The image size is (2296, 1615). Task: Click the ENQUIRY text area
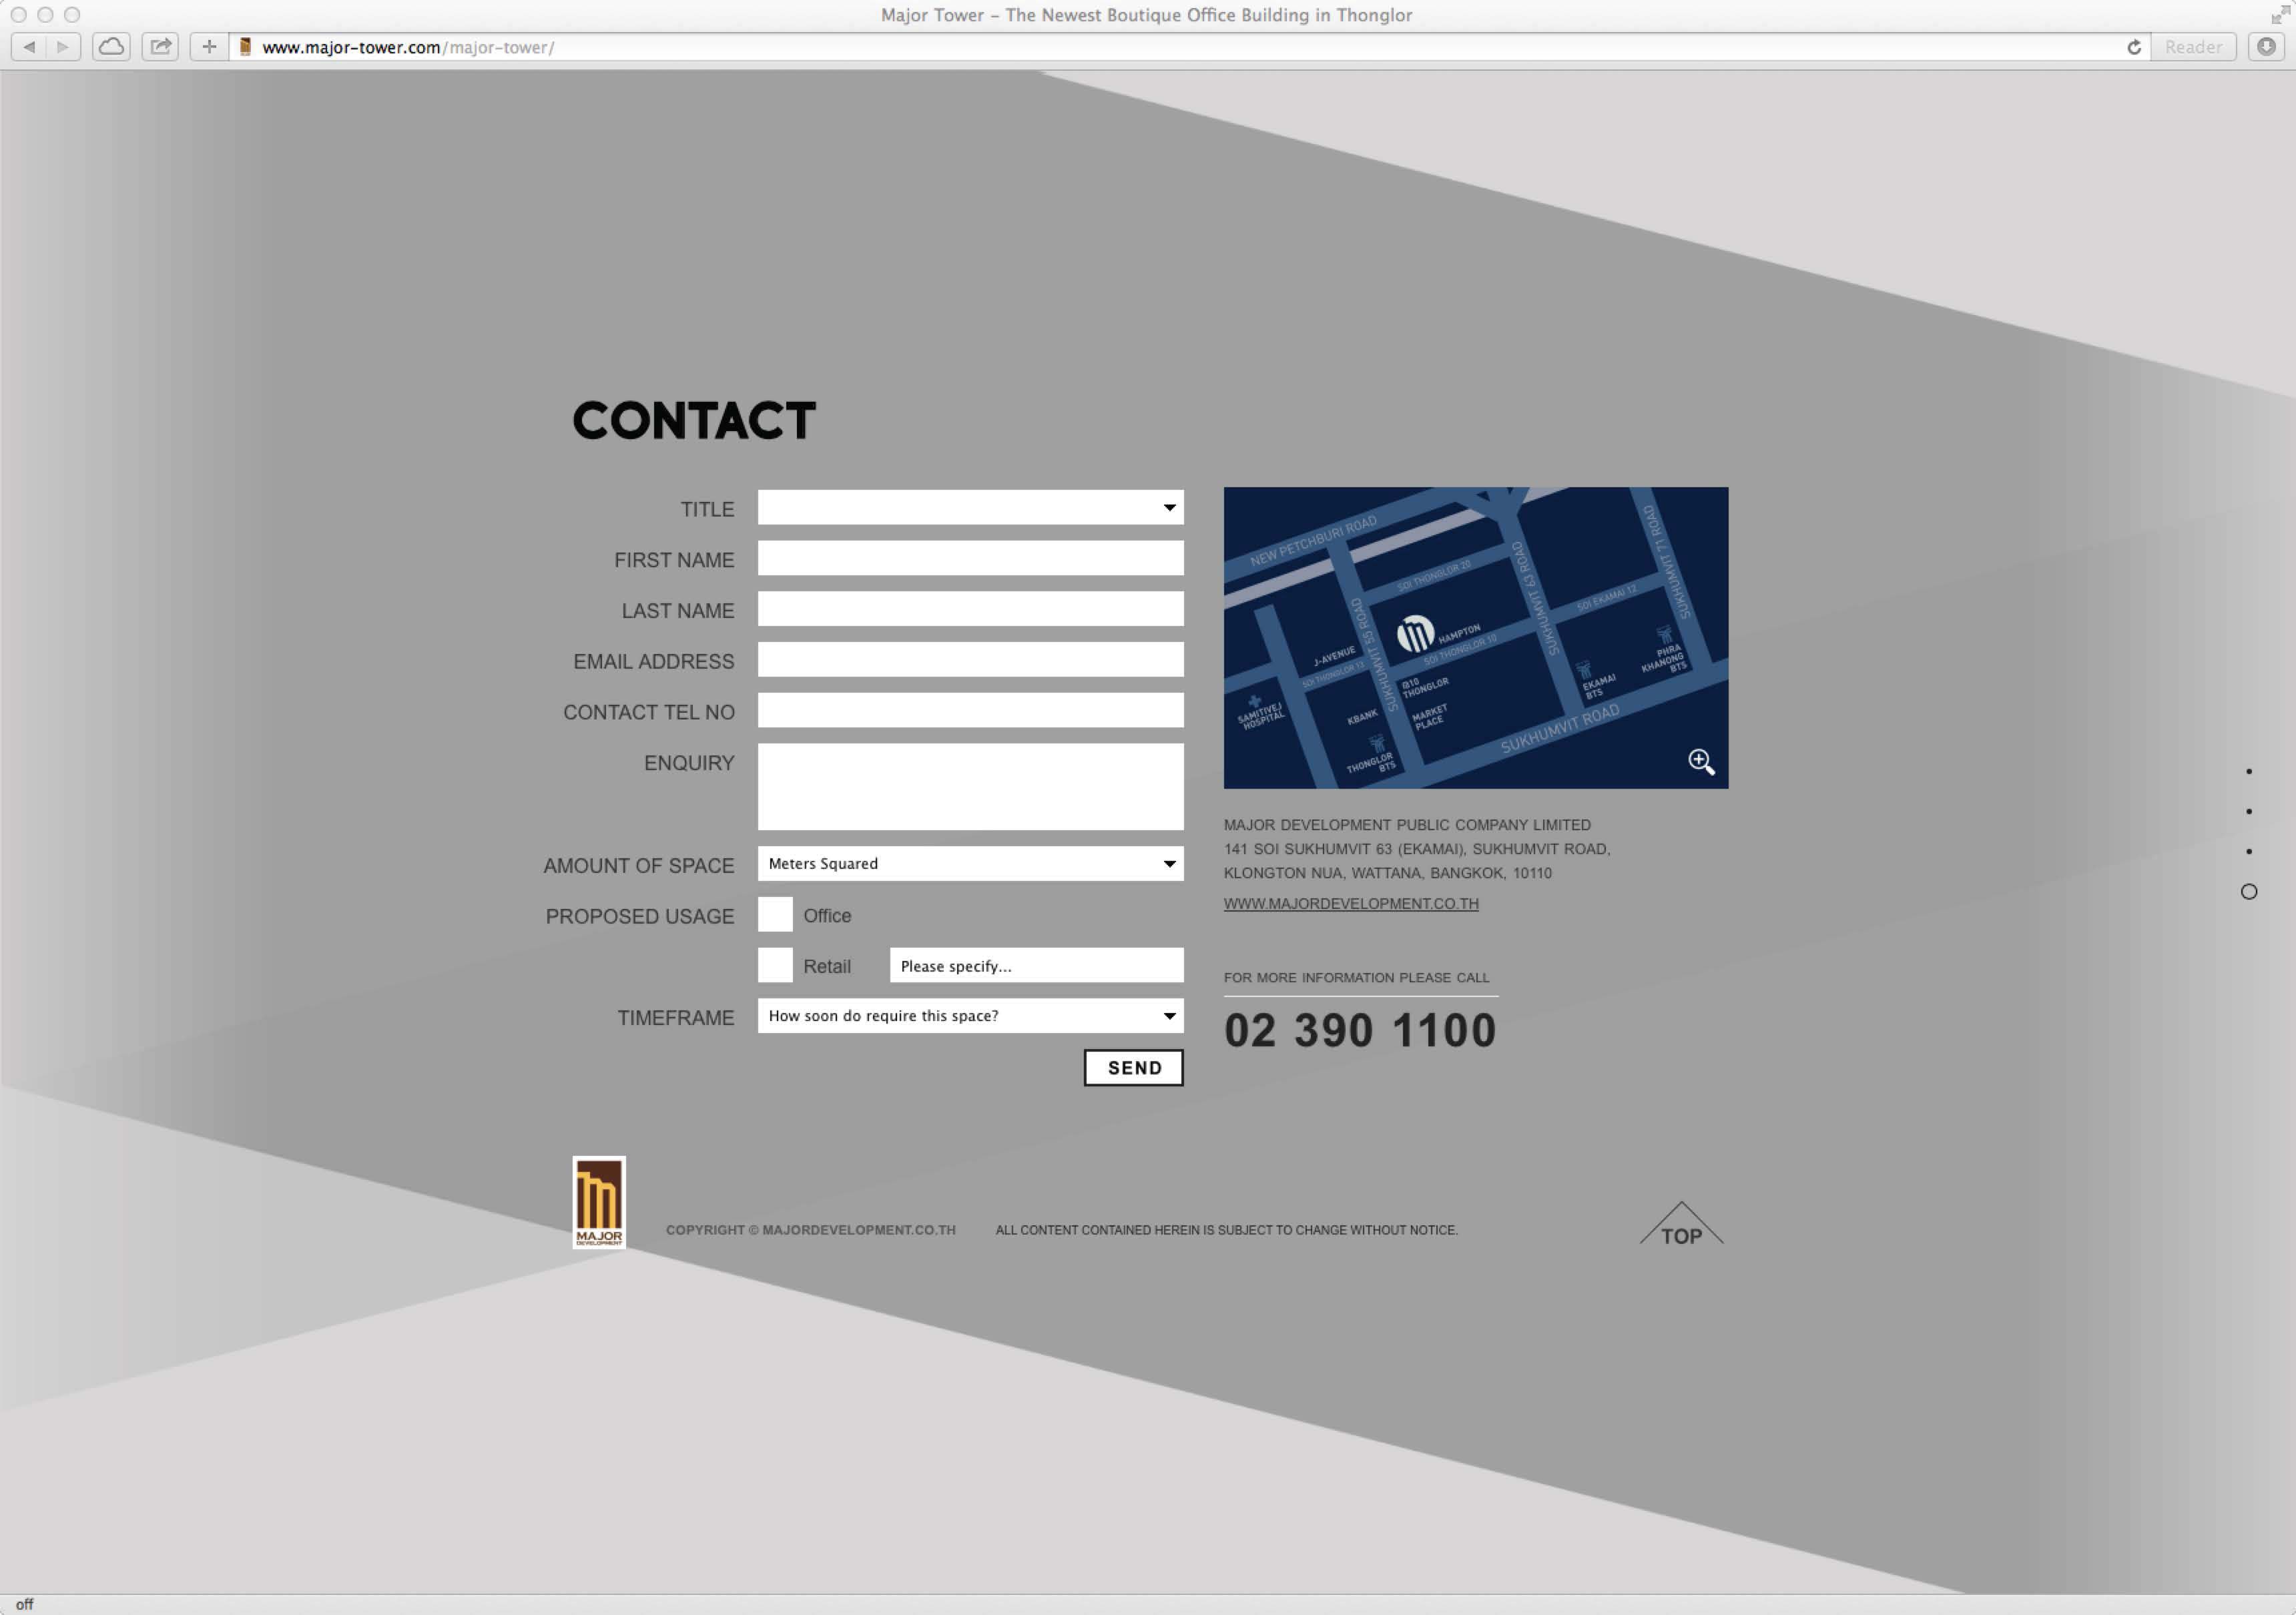tap(970, 787)
